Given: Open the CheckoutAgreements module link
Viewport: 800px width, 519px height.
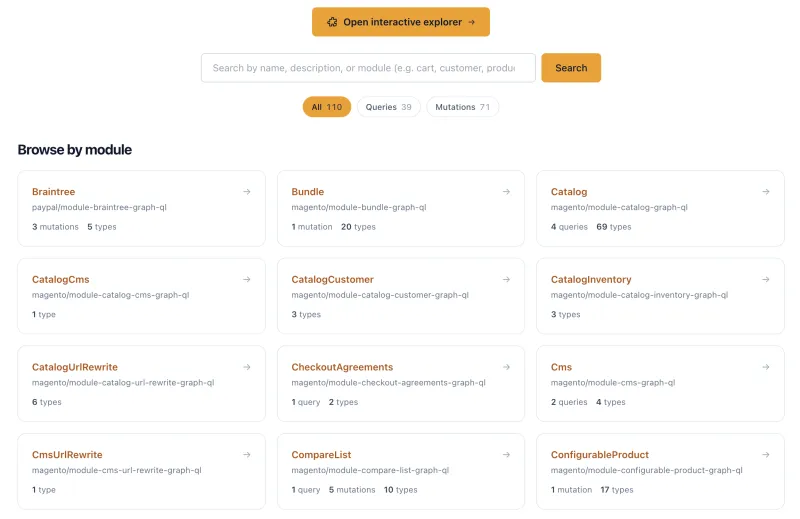Looking at the screenshot, I should point(342,367).
